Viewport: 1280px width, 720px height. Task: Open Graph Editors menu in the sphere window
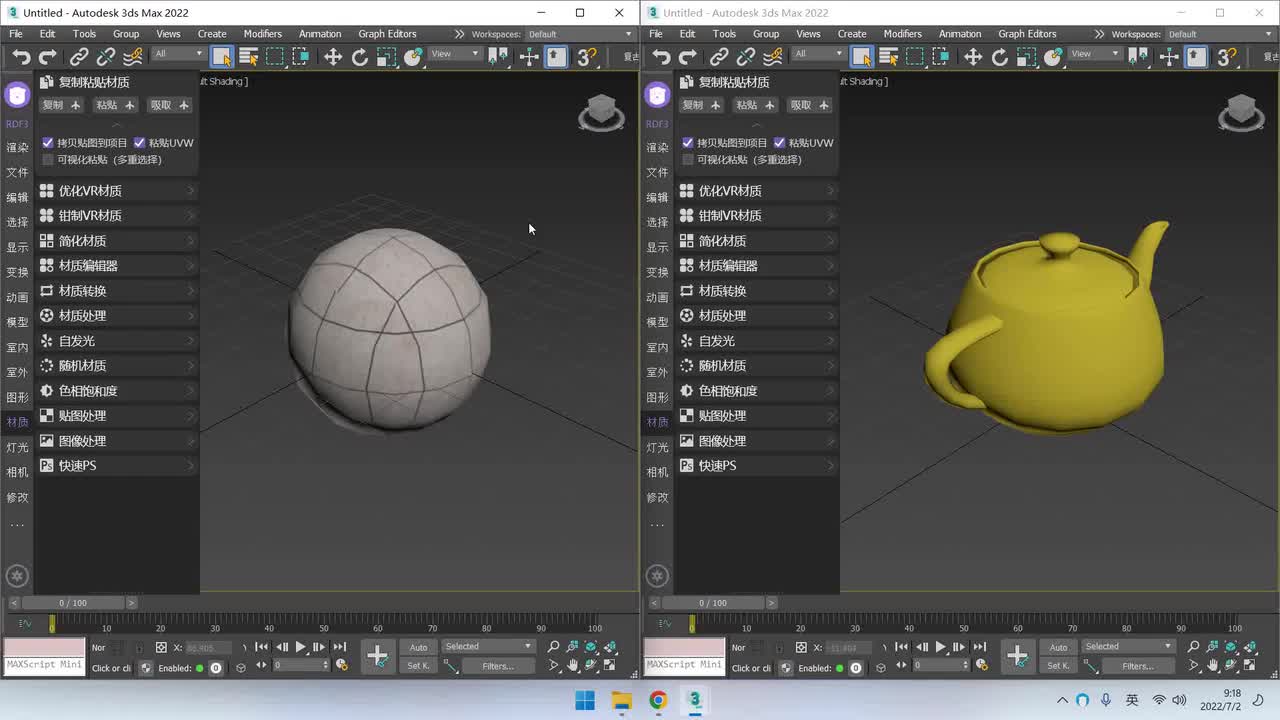(x=387, y=34)
